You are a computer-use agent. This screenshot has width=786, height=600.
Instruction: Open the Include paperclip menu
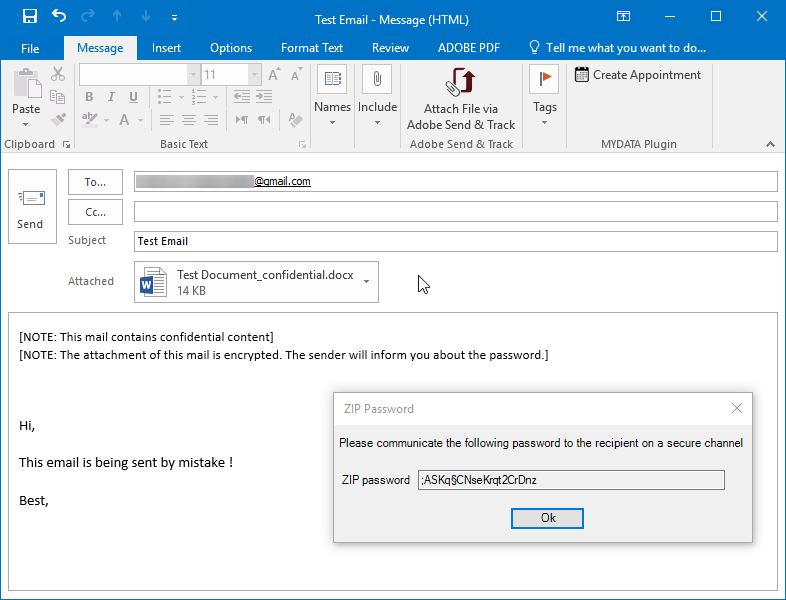tap(377, 97)
